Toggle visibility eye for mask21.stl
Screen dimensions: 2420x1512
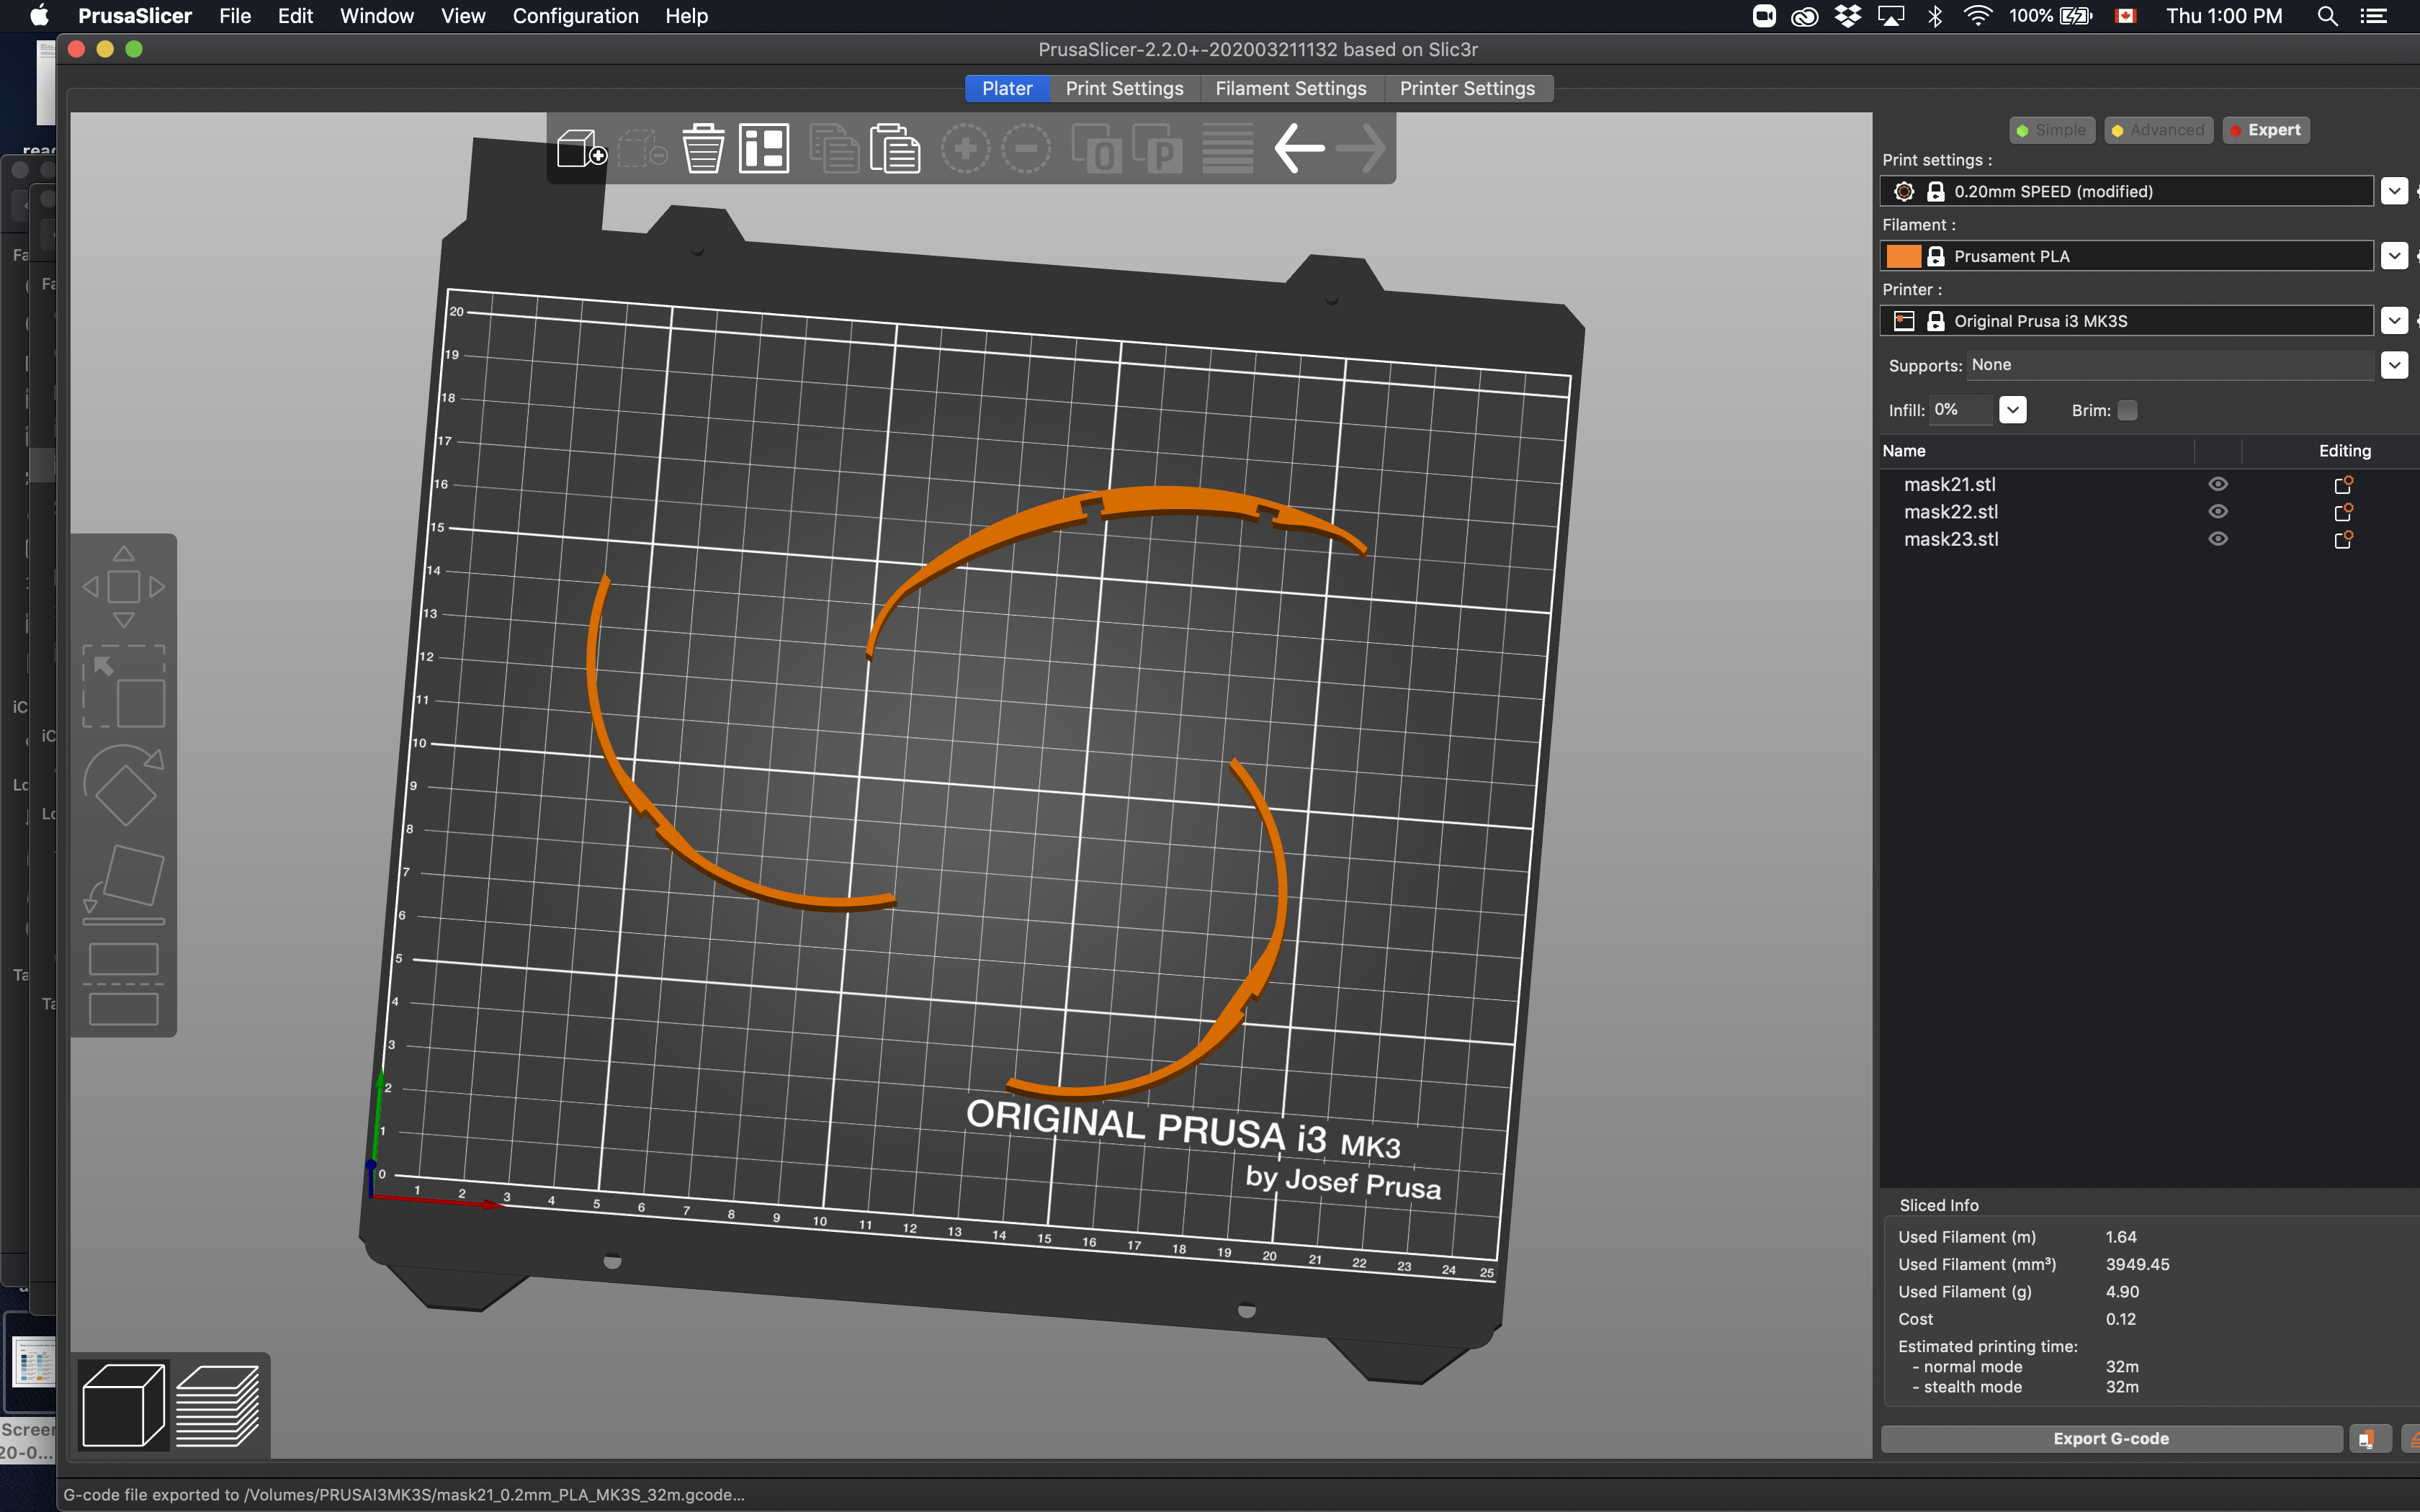coord(2217,484)
